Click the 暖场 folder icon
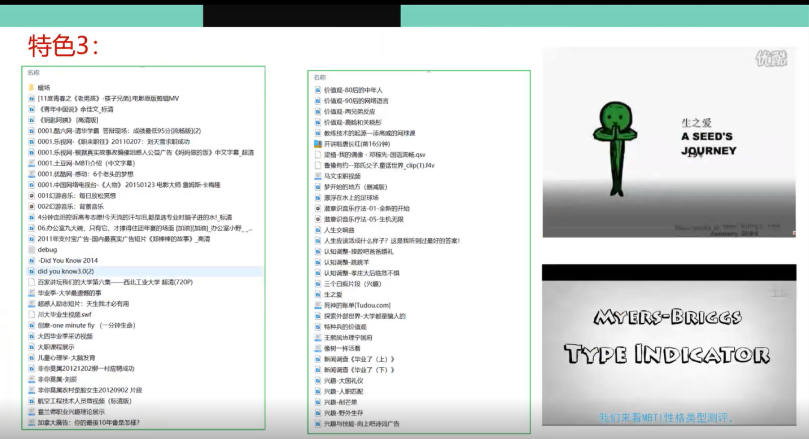The image size is (809, 439). click(31, 88)
